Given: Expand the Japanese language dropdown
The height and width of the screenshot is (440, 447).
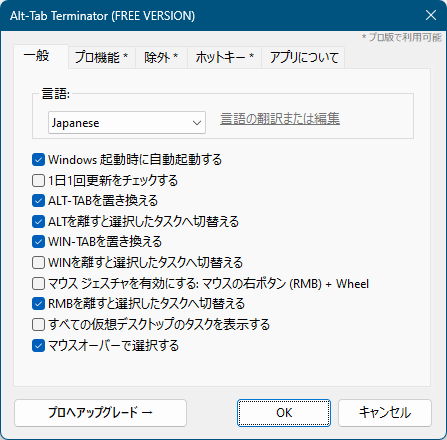Looking at the screenshot, I should pyautogui.click(x=127, y=123).
